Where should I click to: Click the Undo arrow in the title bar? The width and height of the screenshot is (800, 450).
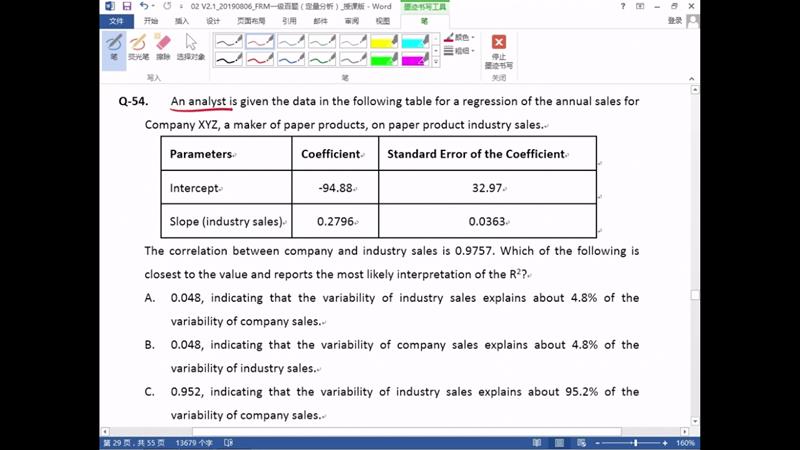tap(144, 6)
